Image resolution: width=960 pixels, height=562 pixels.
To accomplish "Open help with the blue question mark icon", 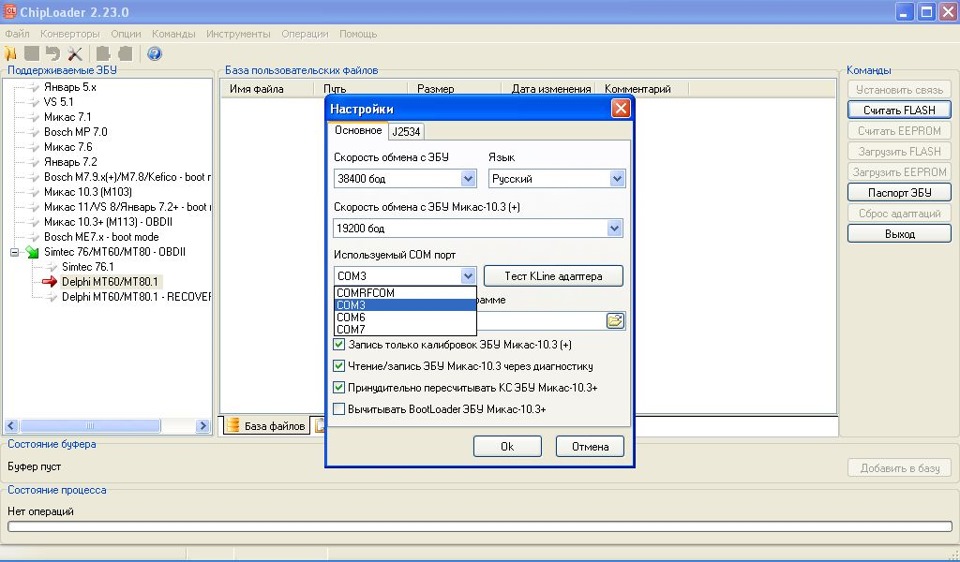I will coord(154,54).
